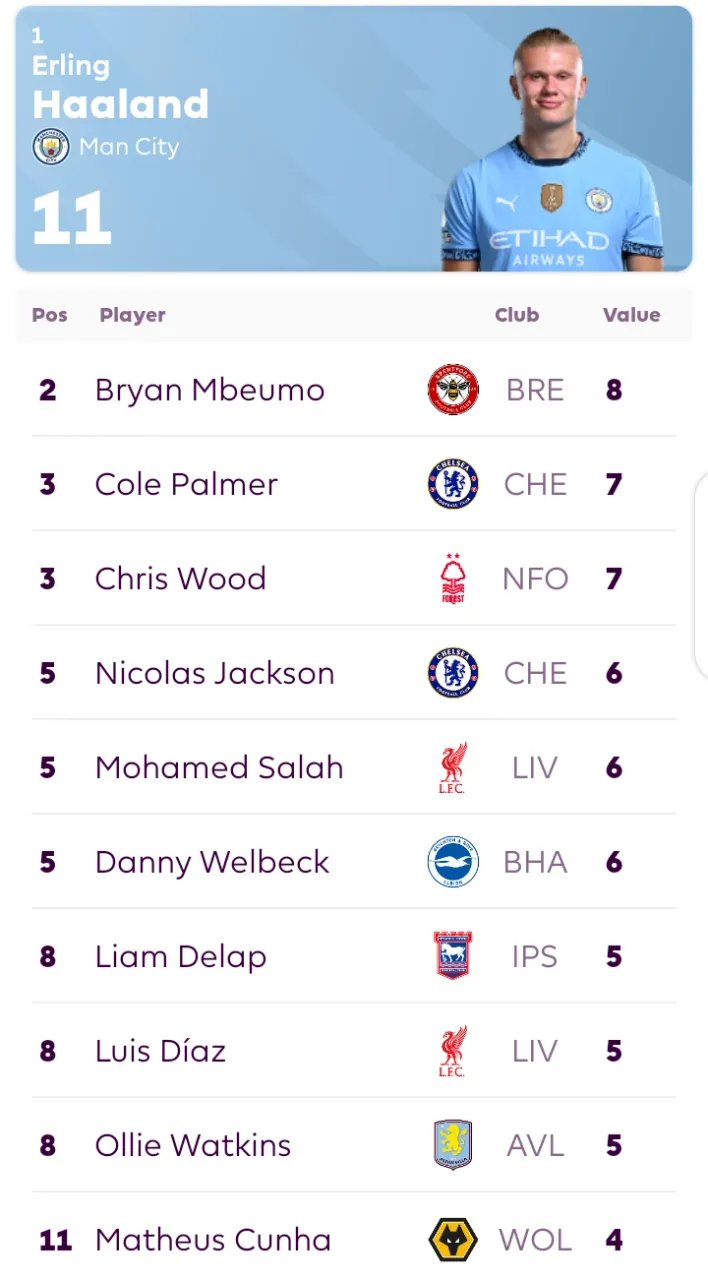Image resolution: width=708 pixels, height=1280 pixels.
Task: Click the Club column header
Action: pos(517,315)
